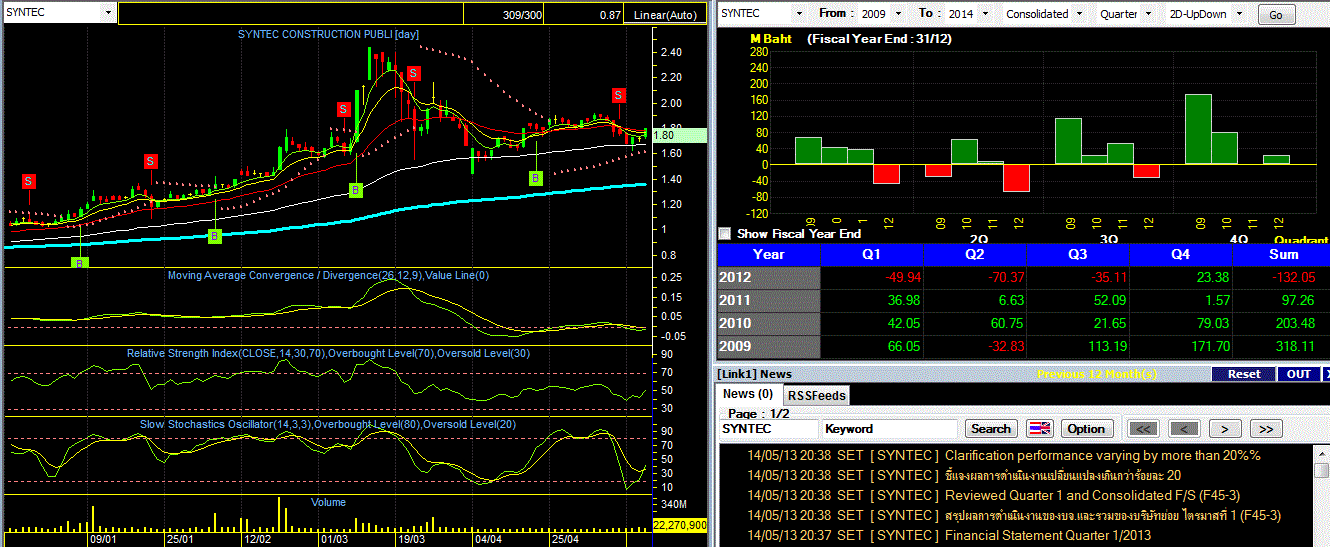Viewport: 1330px width, 547px height.
Task: Click the Year column header
Action: [768, 254]
